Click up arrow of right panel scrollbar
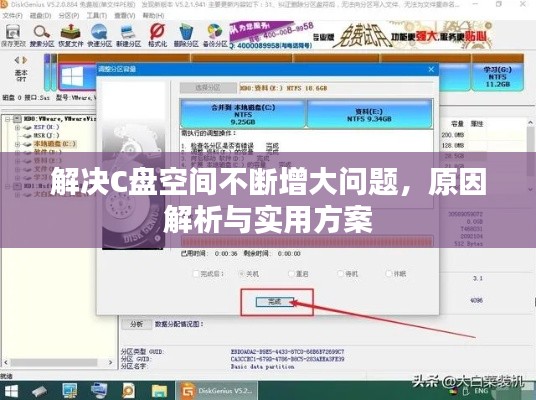The width and height of the screenshot is (536, 400). 530,122
